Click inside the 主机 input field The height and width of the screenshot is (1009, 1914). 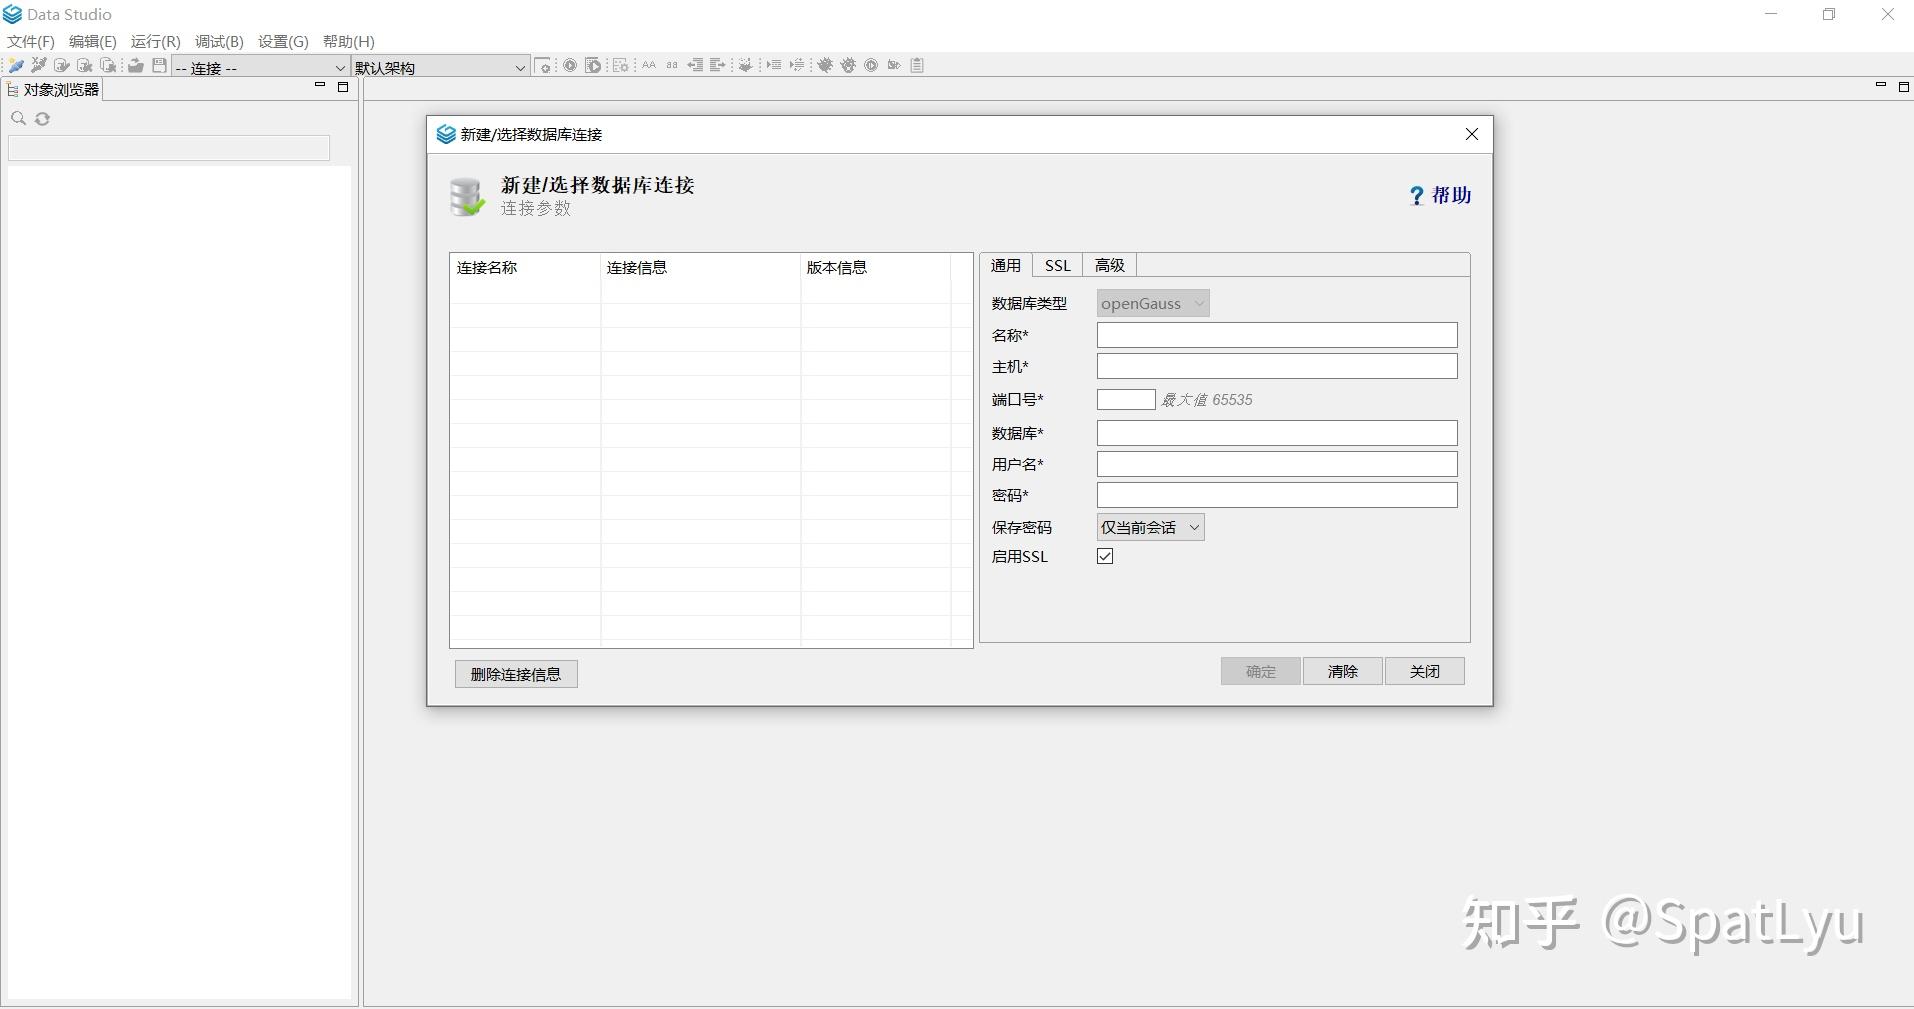(x=1276, y=366)
